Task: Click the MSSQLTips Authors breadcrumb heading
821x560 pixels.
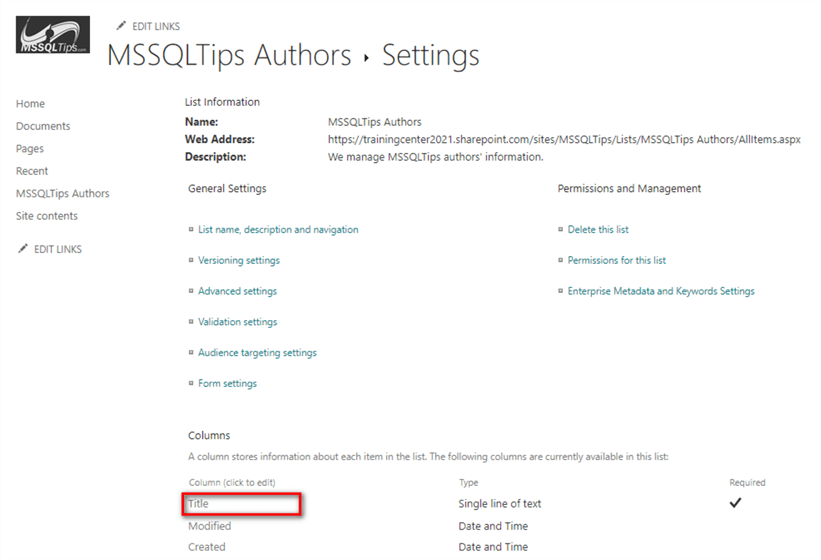Action: 229,56
